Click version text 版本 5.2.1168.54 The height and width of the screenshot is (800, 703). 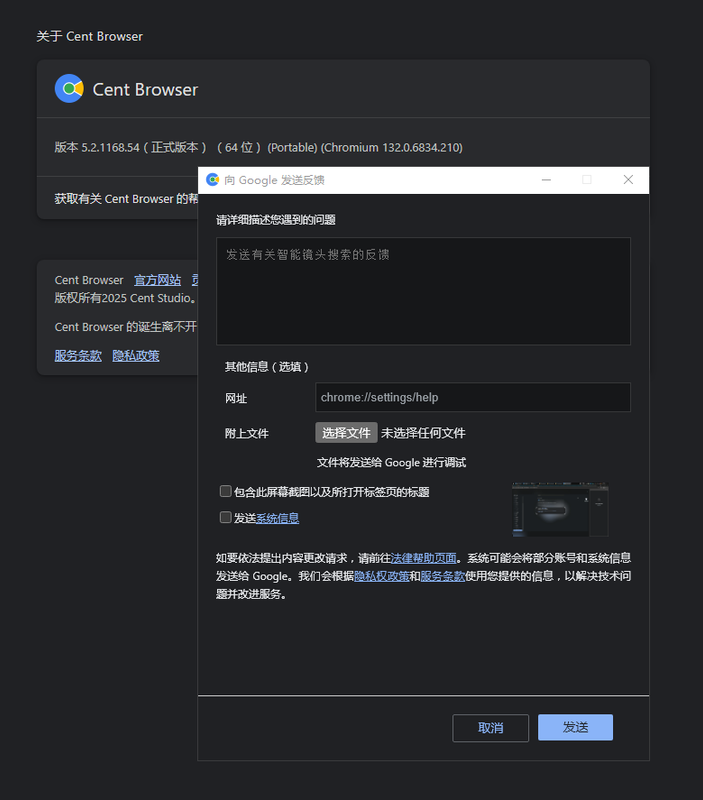point(97,147)
